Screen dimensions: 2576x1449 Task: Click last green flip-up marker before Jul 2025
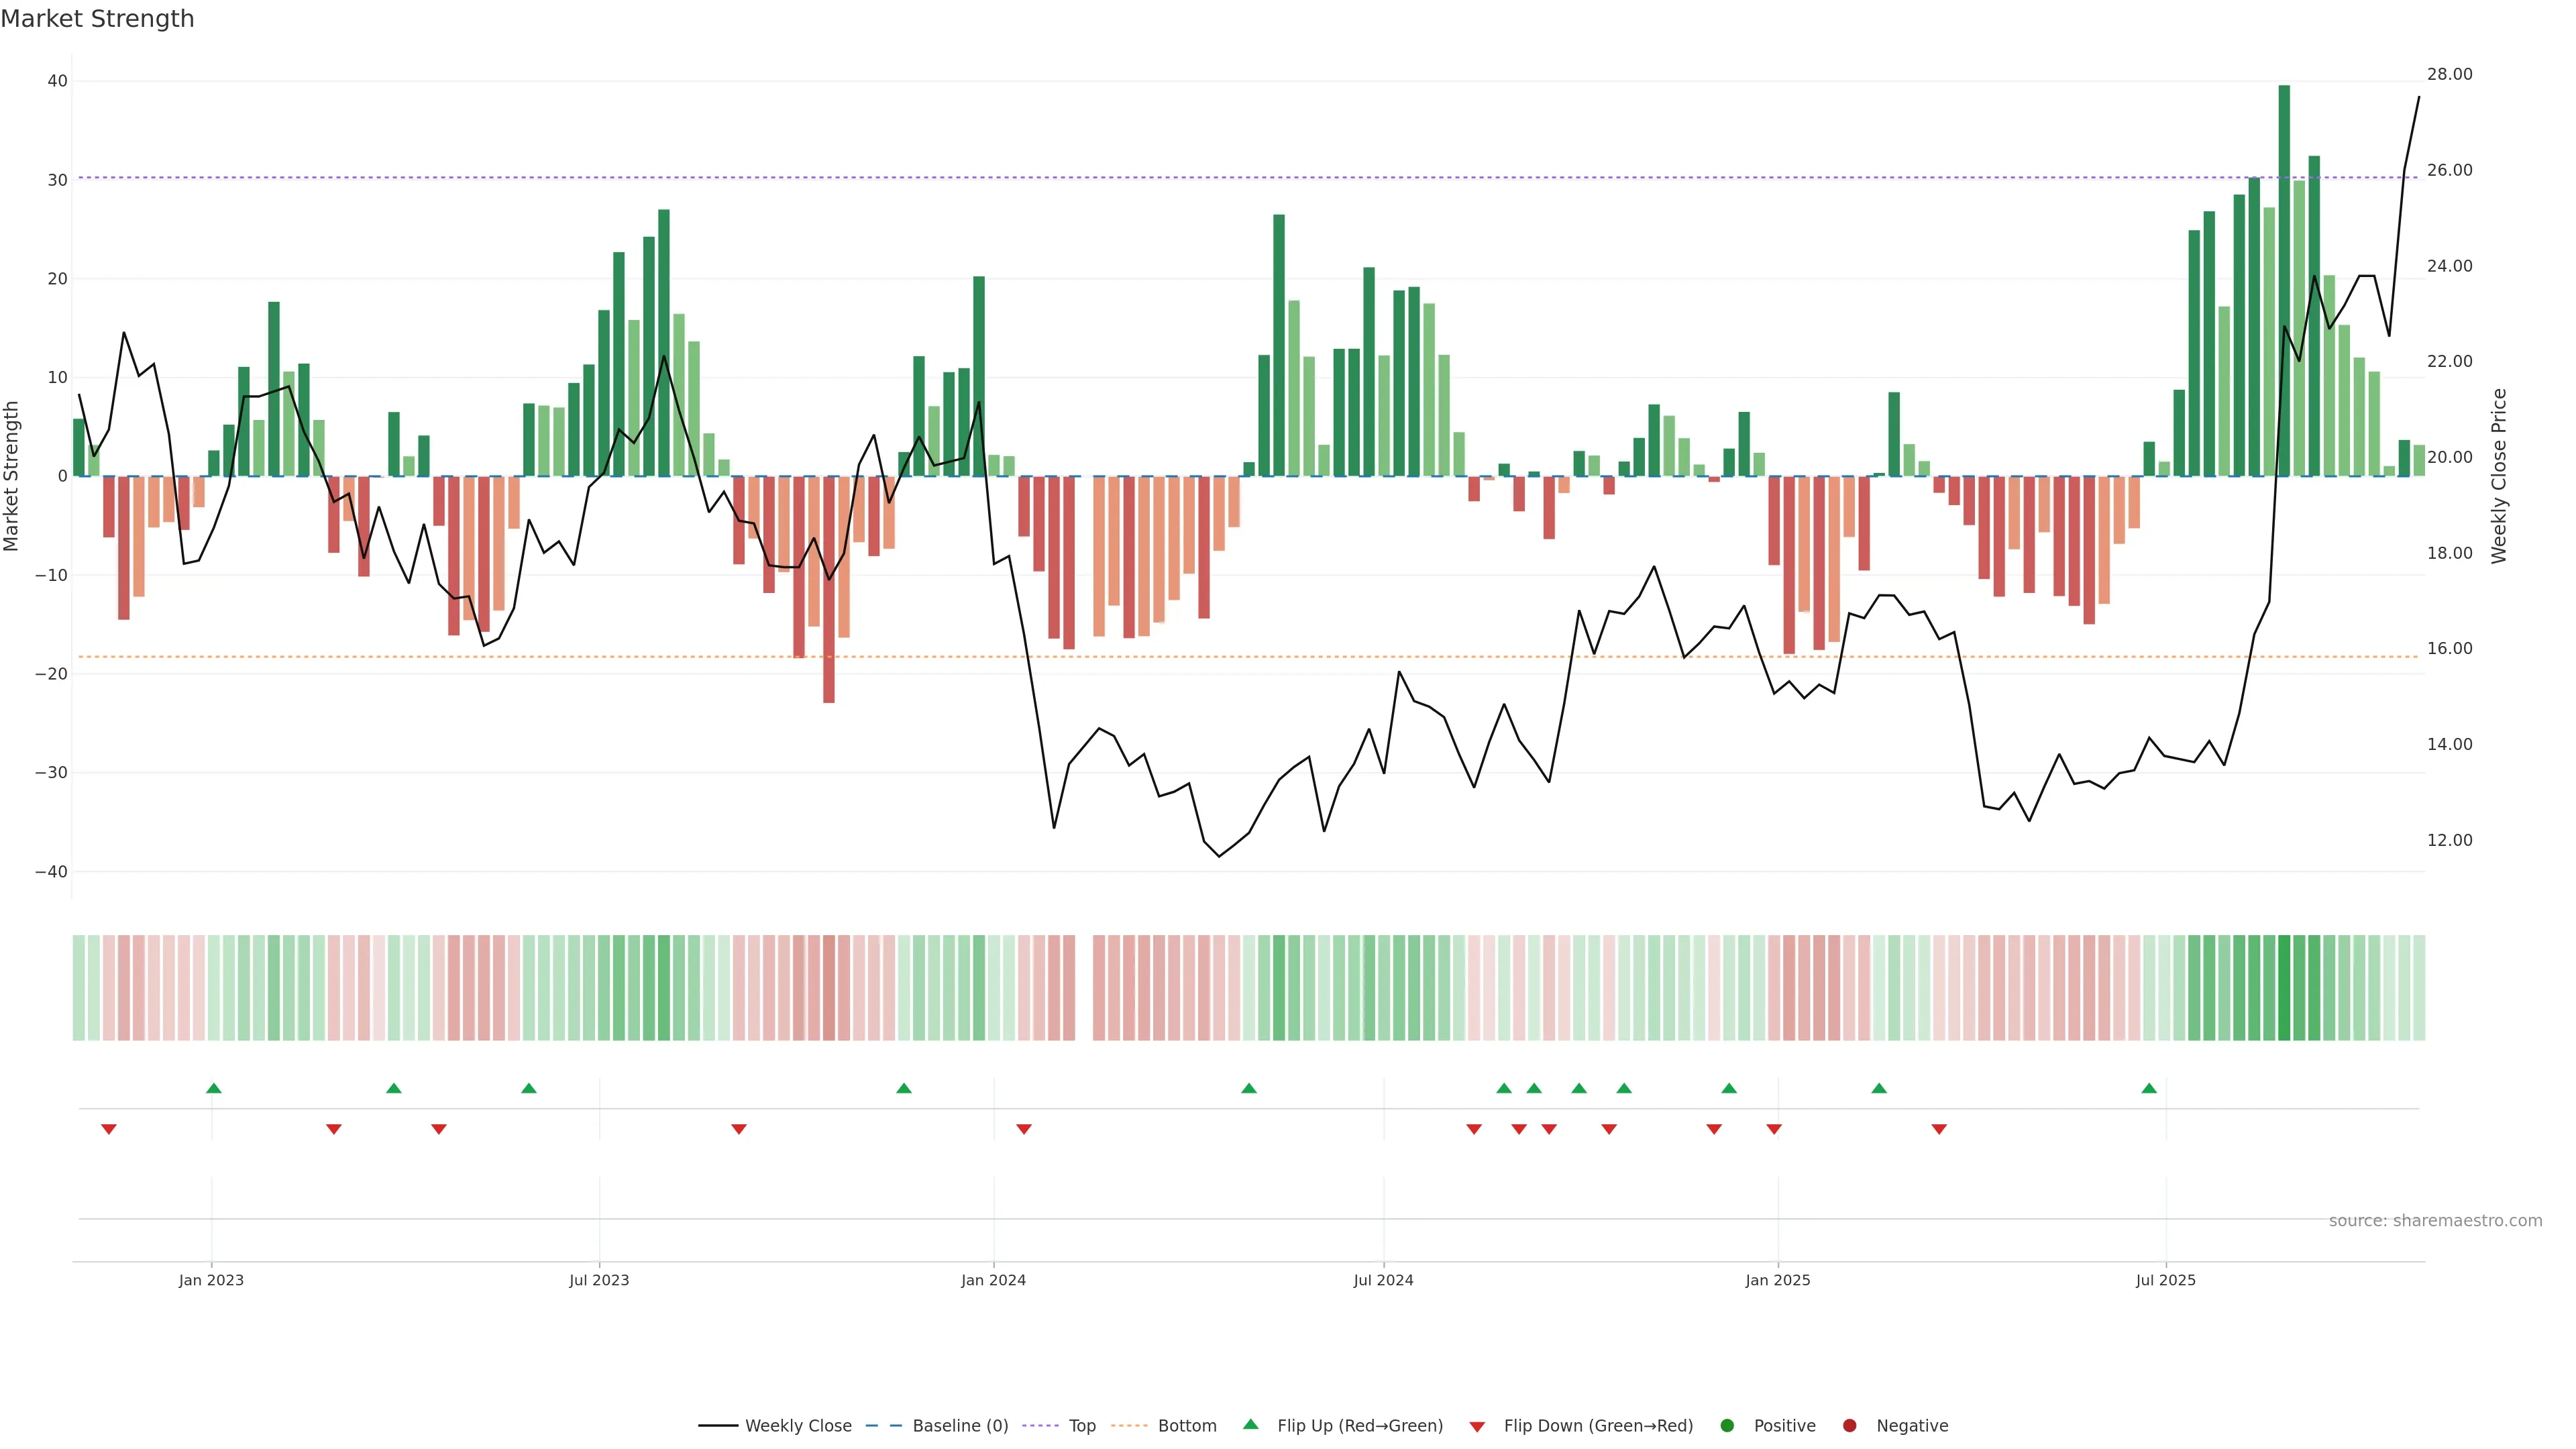[2149, 1088]
